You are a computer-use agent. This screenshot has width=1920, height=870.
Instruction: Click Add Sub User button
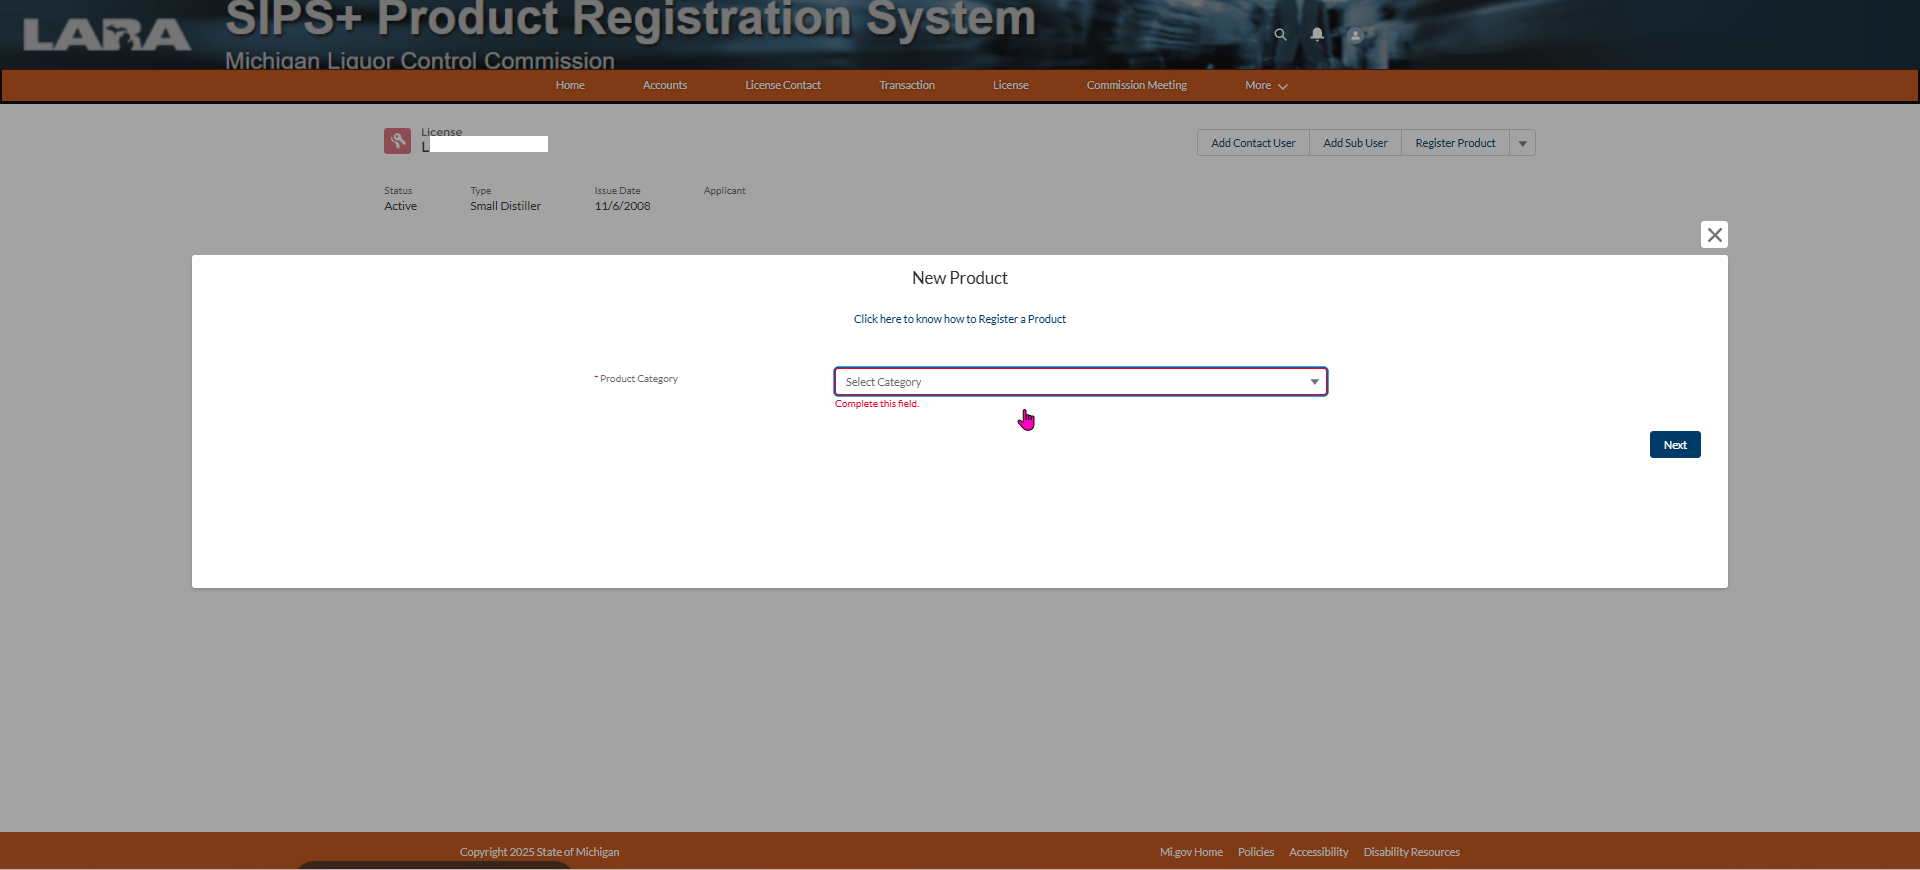pos(1355,143)
